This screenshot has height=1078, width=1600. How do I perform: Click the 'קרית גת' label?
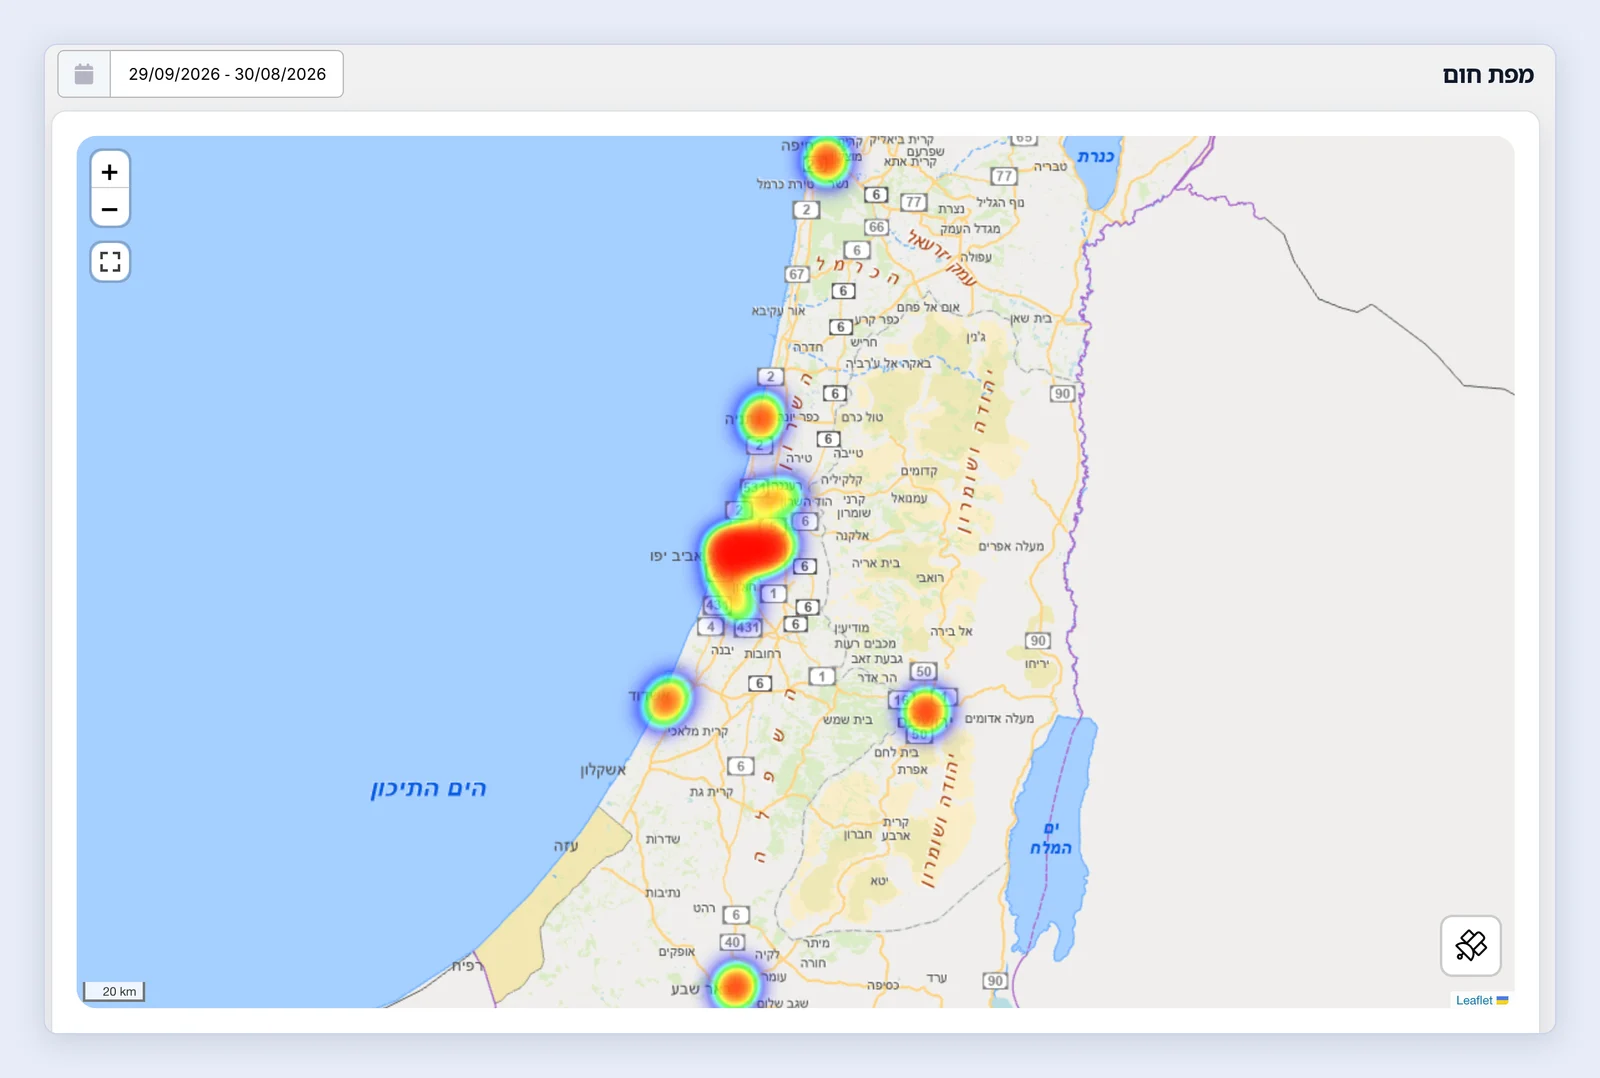click(x=711, y=792)
